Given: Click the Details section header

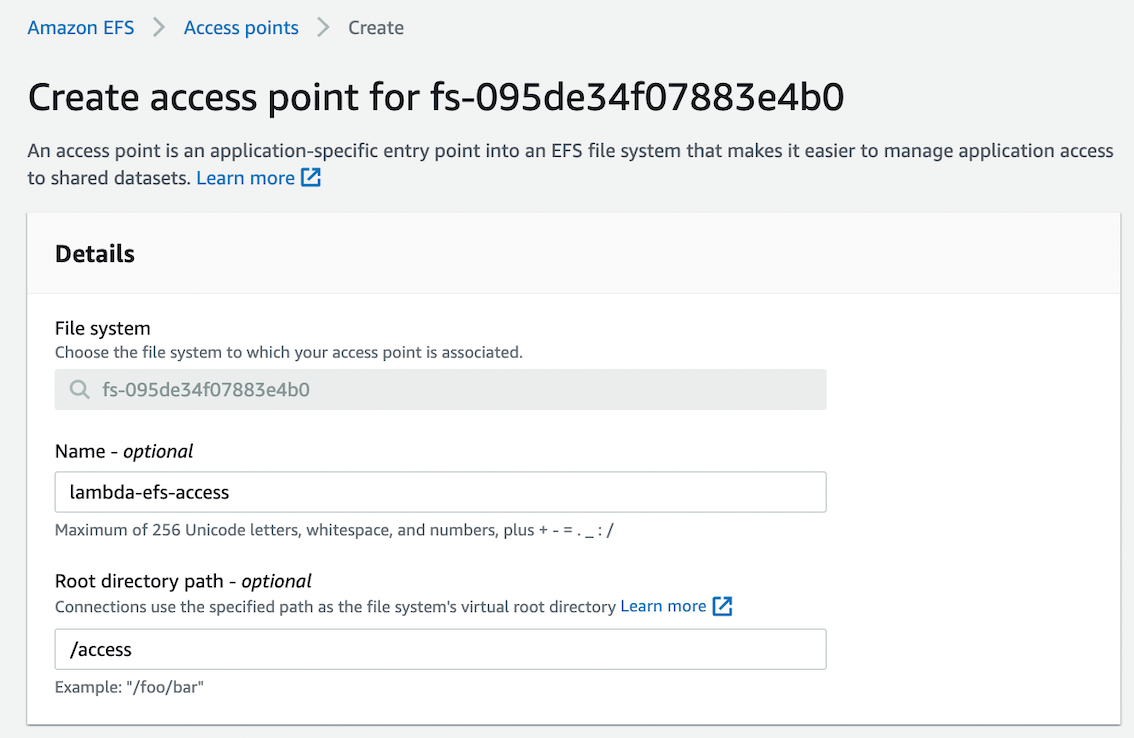Looking at the screenshot, I should (x=95, y=254).
